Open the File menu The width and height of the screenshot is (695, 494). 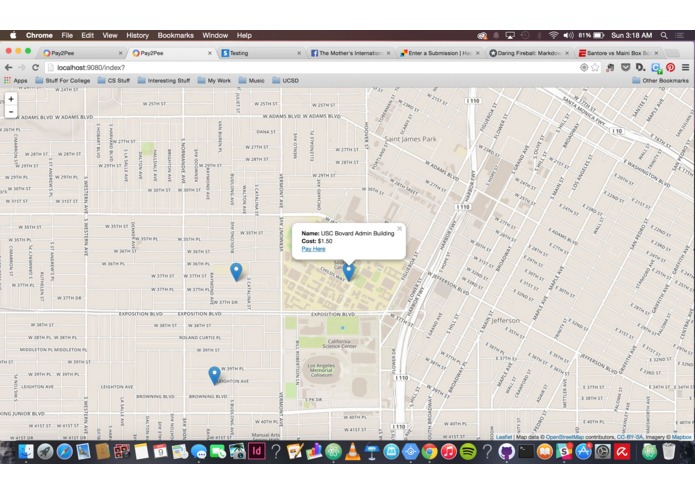tap(67, 35)
